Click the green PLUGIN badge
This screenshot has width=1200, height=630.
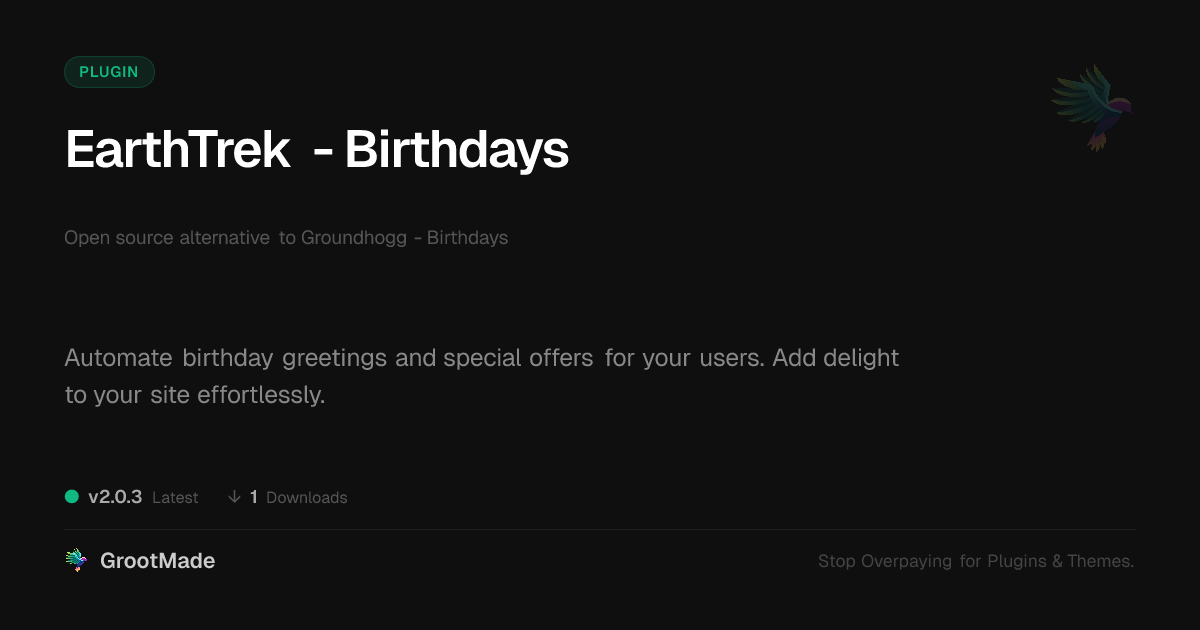[109, 72]
